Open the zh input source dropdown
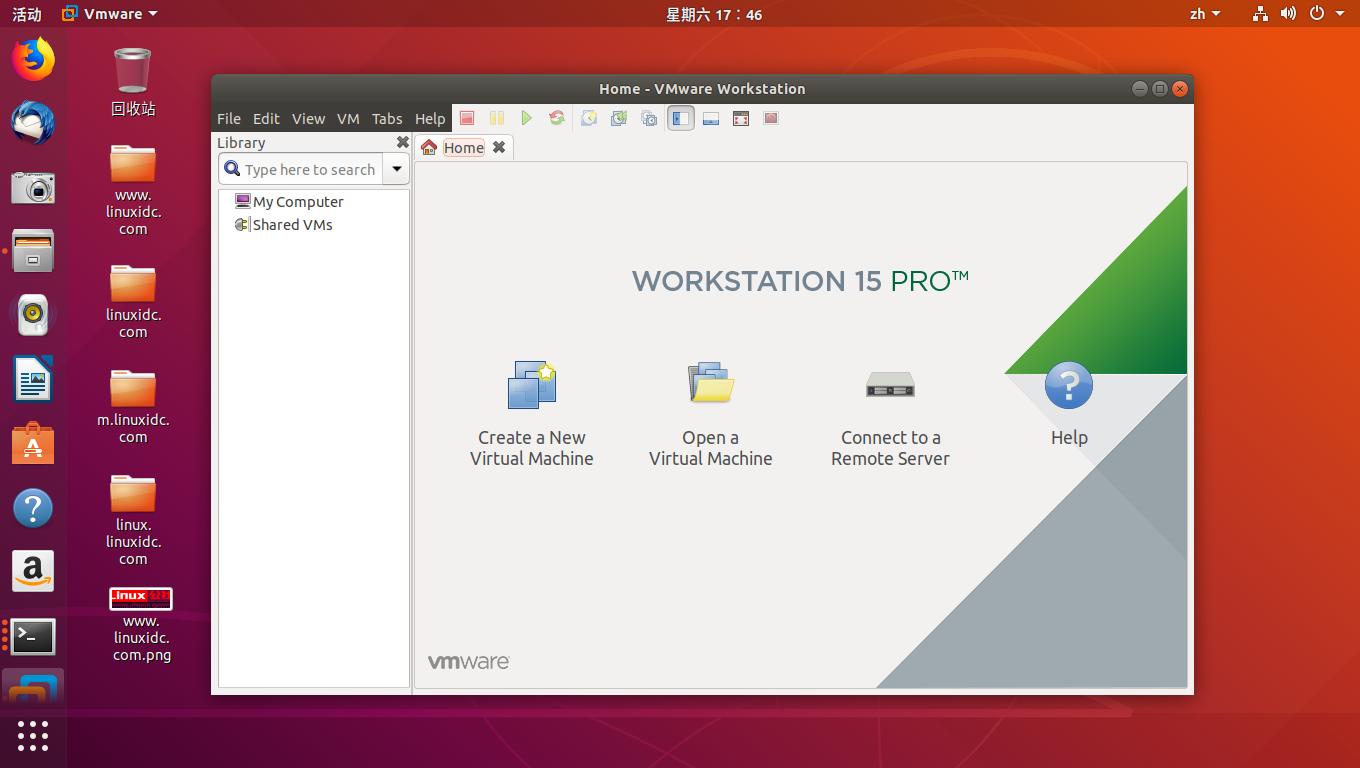Image resolution: width=1360 pixels, height=768 pixels. tap(1205, 14)
